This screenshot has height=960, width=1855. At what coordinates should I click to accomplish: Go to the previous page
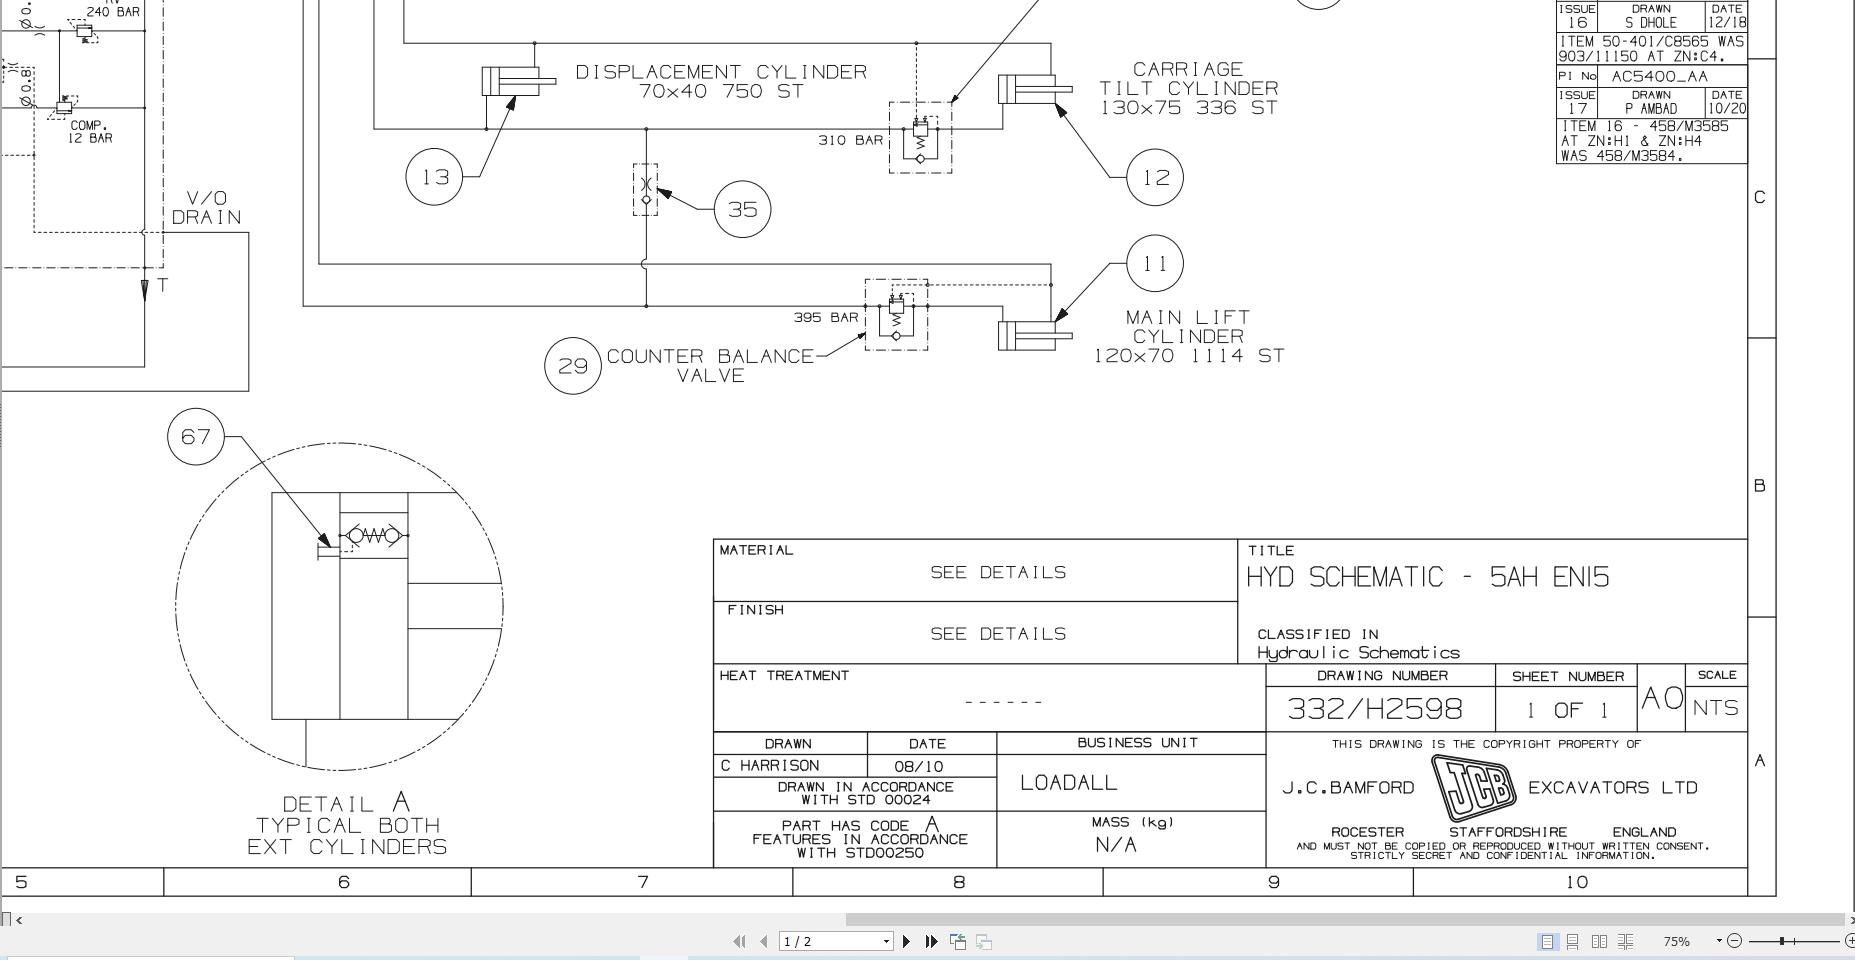[764, 941]
